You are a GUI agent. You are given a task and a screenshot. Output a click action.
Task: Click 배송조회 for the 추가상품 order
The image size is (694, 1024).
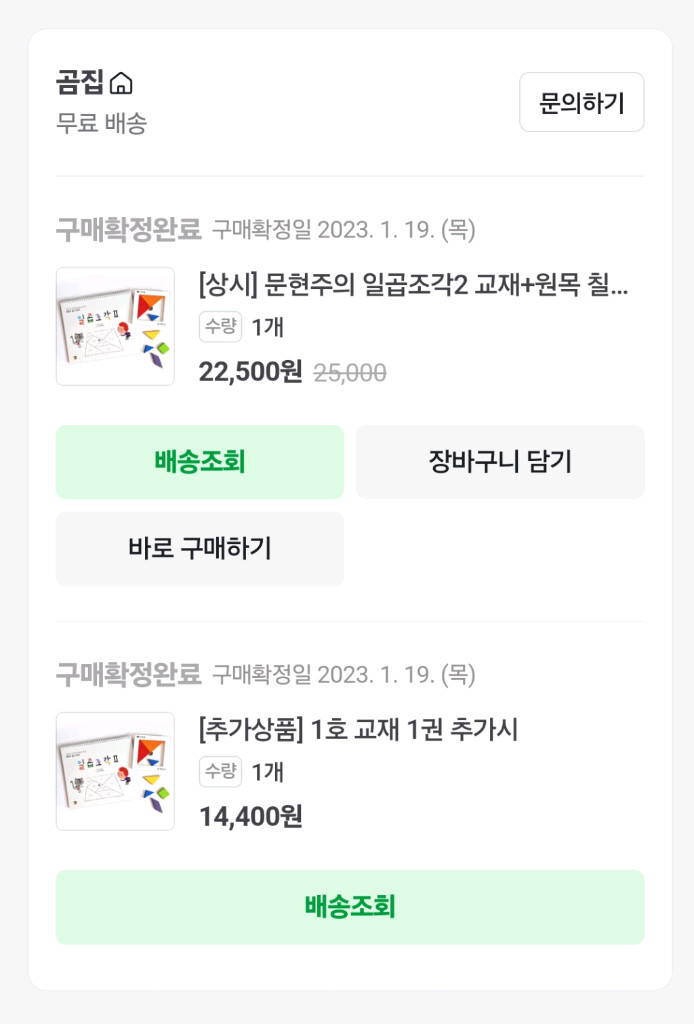pos(351,906)
